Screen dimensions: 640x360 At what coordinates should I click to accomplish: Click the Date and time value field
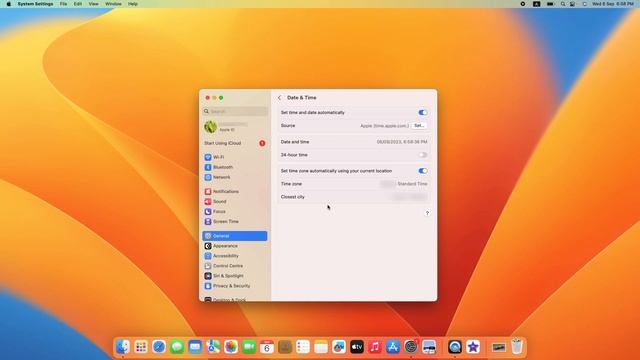402,142
